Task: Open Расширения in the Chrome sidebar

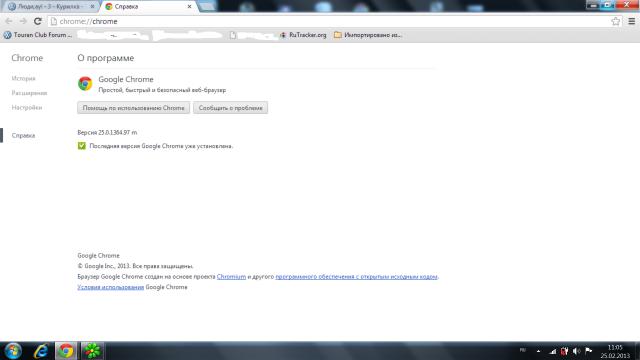Action: pos(29,93)
